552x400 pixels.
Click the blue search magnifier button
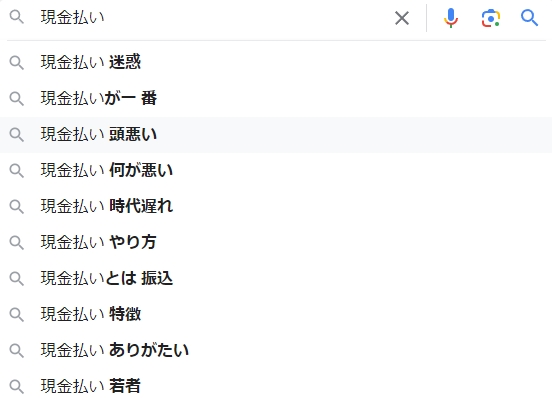click(529, 18)
